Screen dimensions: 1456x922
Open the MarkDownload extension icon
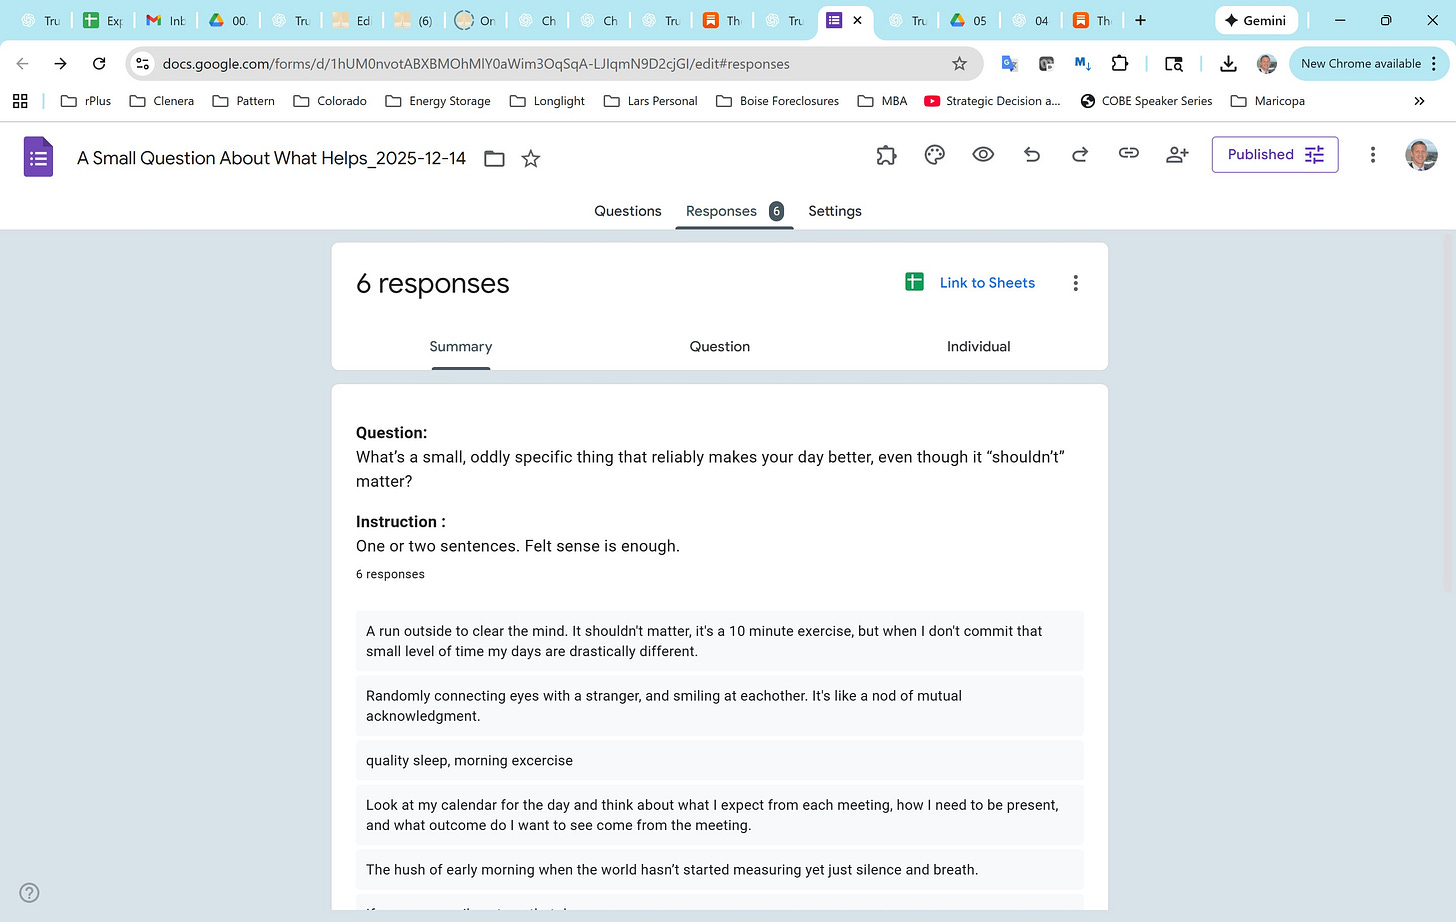pyautogui.click(x=1082, y=63)
